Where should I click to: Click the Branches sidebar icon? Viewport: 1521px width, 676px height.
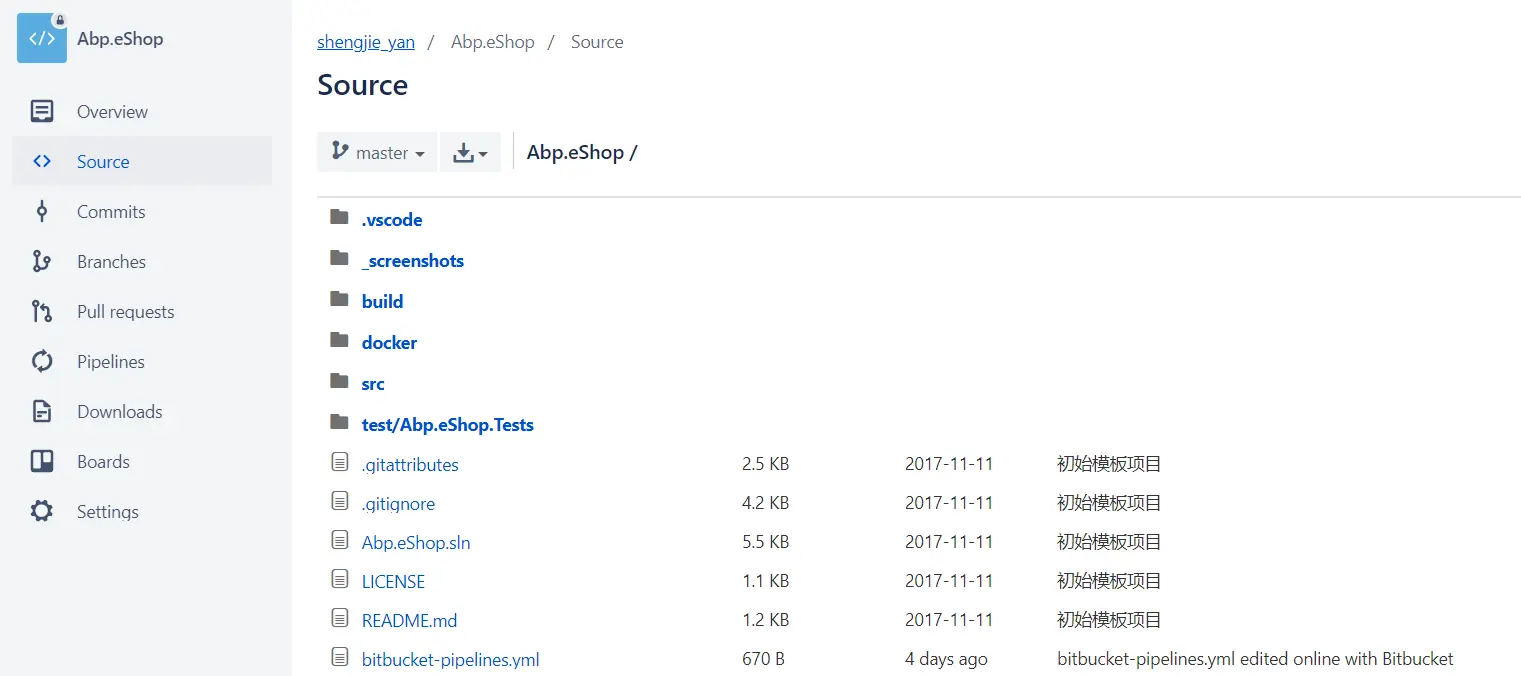pos(42,261)
